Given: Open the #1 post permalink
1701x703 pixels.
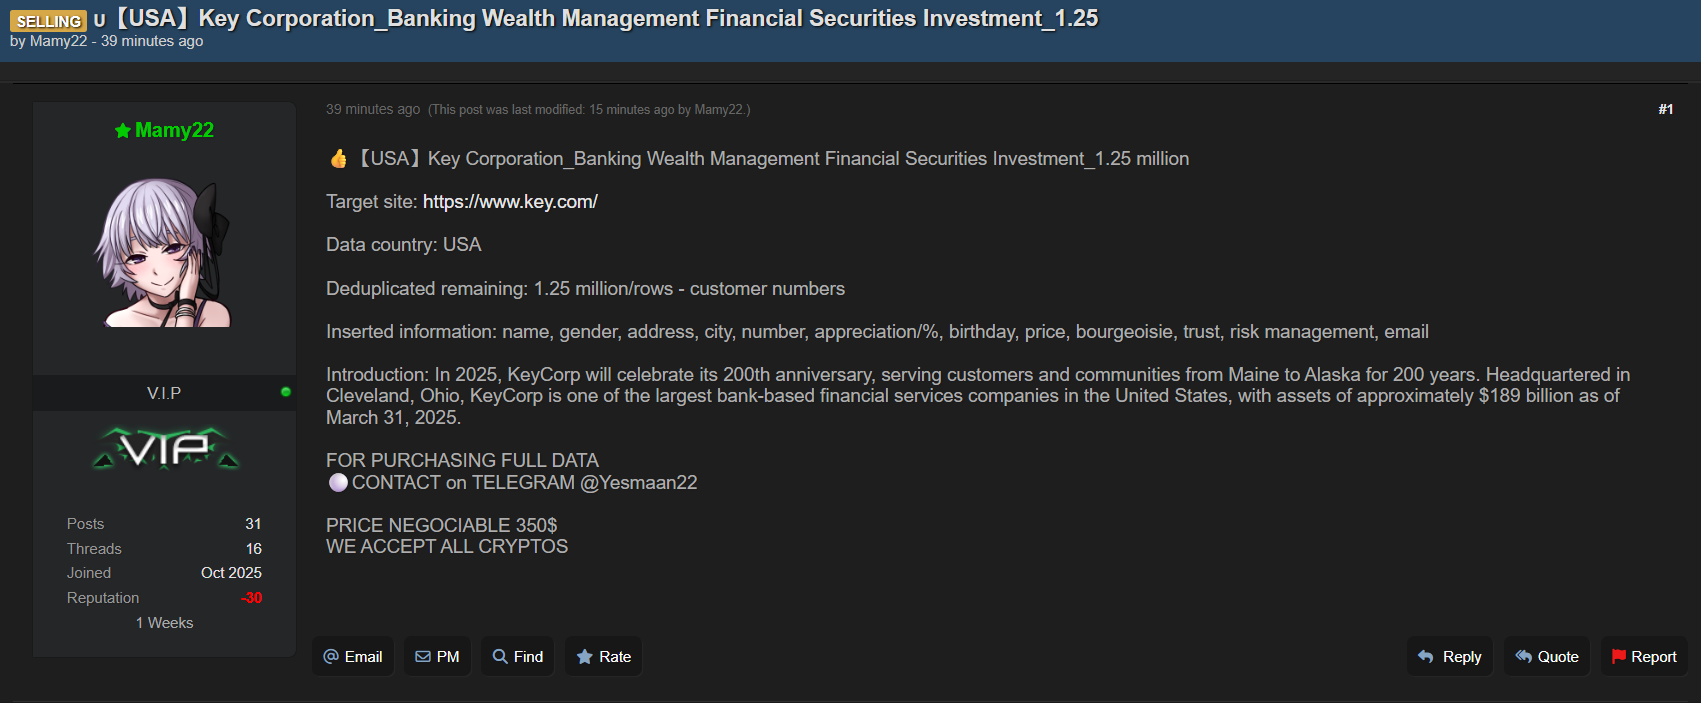Looking at the screenshot, I should point(1665,109).
